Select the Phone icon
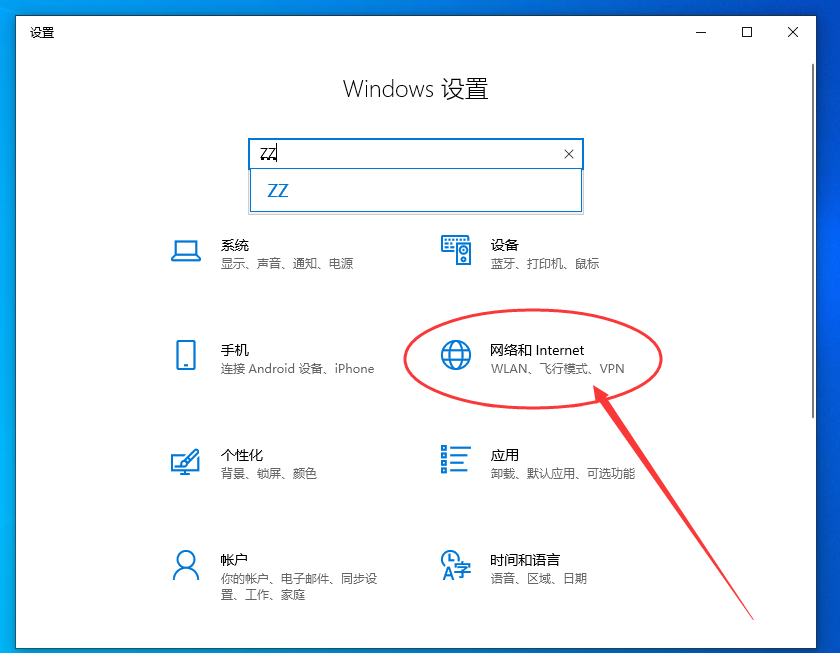The image size is (840, 653). (x=186, y=355)
